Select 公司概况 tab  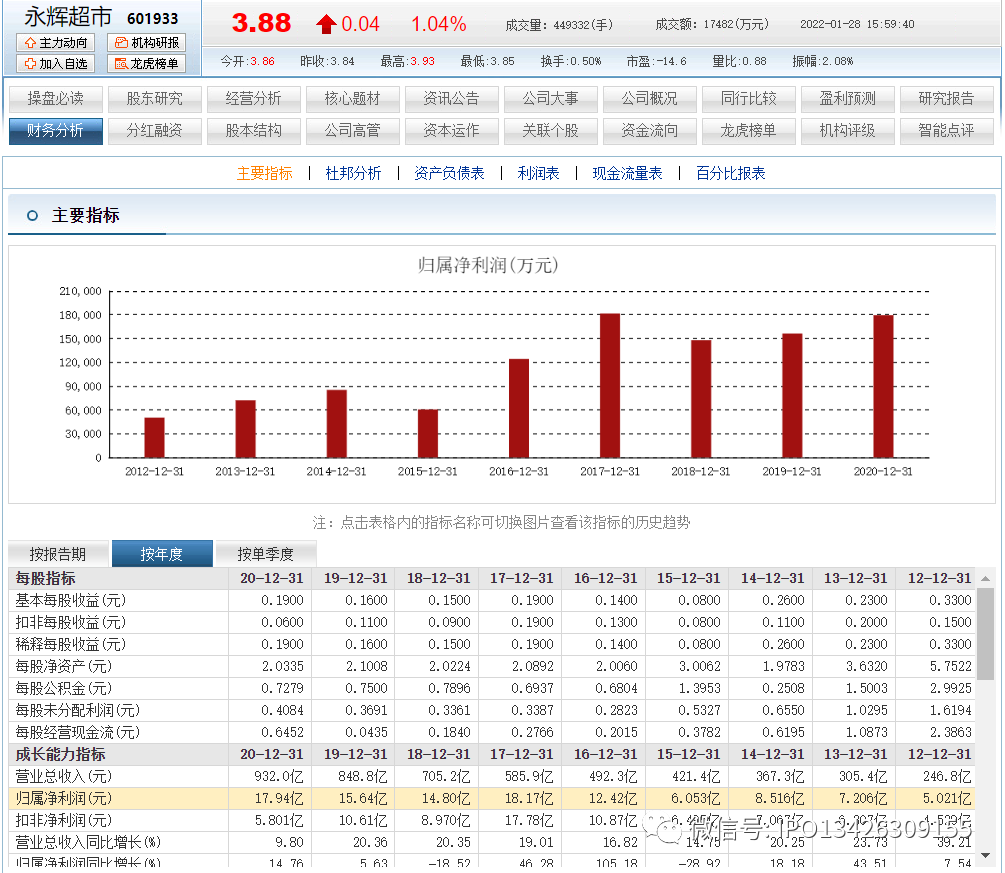tap(650, 99)
